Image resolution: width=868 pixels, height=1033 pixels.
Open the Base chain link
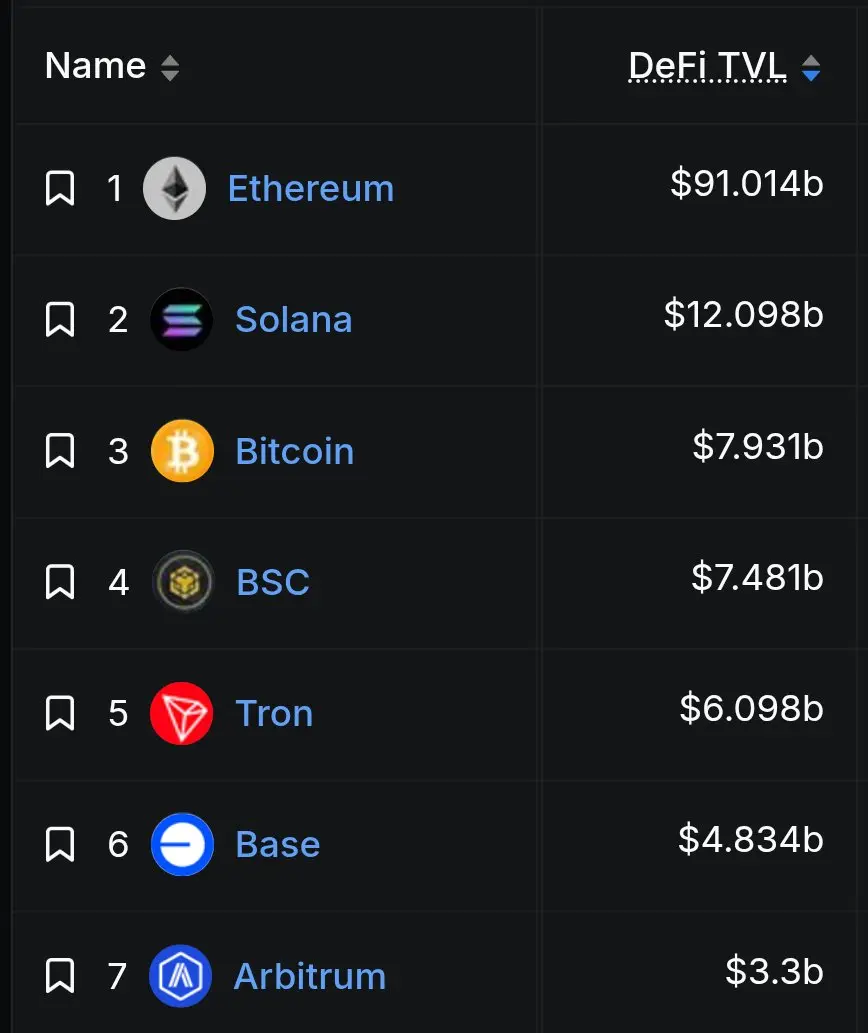[278, 845]
